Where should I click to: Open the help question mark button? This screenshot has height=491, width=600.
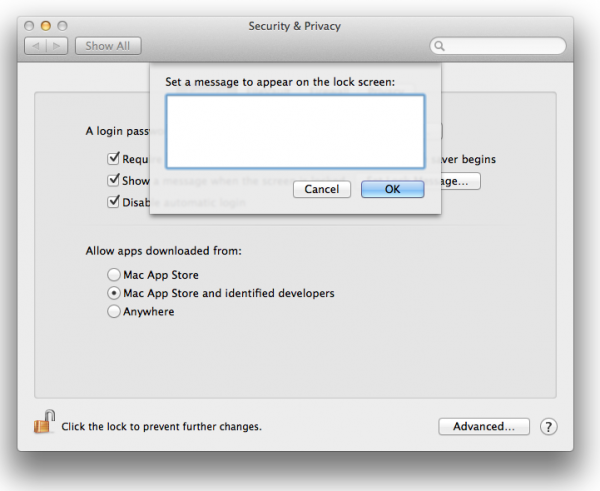(x=548, y=427)
